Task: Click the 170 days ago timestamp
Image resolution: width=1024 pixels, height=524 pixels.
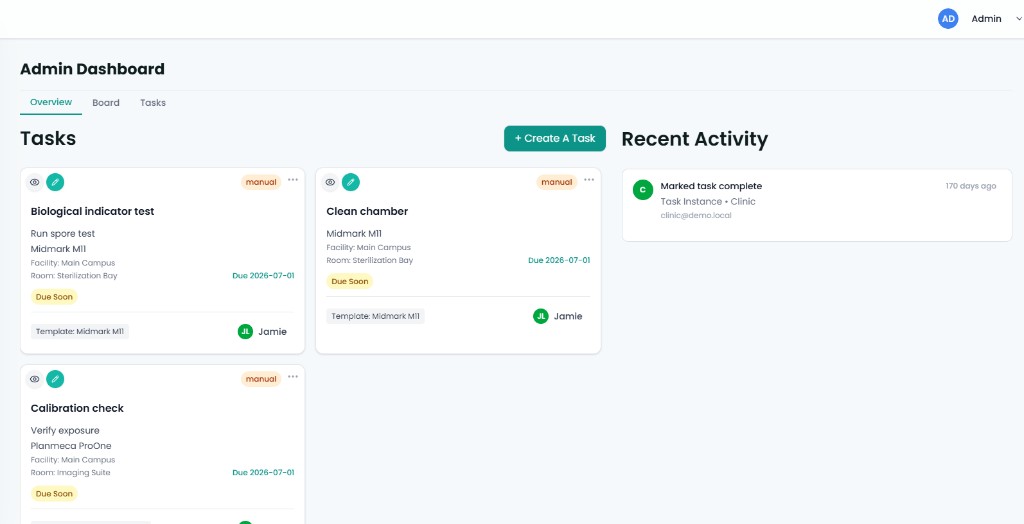Action: (971, 186)
